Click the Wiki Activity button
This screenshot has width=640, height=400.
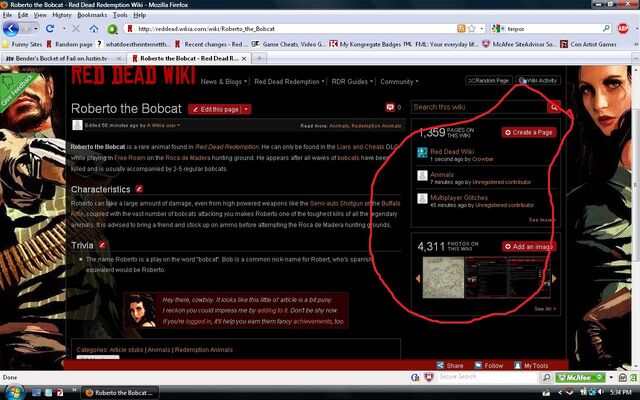pyautogui.click(x=538, y=80)
